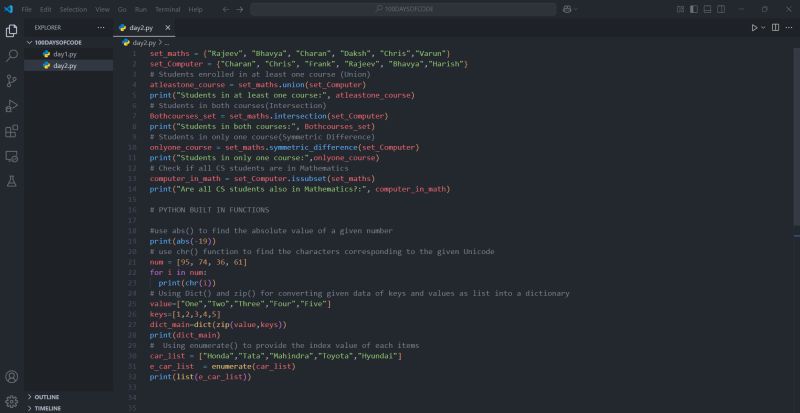Open the Manage gear icon
Image resolution: width=800 pixels, height=413 pixels.
[x=12, y=401]
